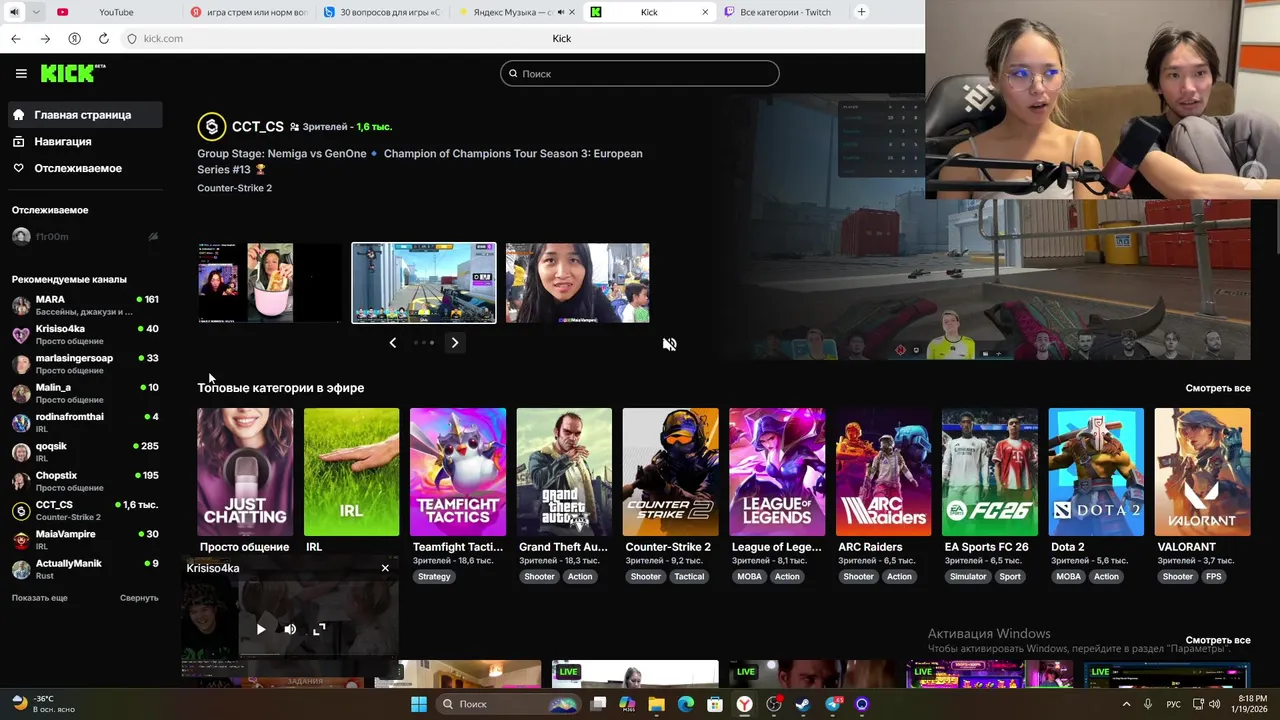Image resolution: width=1280 pixels, height=720 pixels.
Task: Click 'Смотреть все' for top categories
Action: tap(1218, 388)
